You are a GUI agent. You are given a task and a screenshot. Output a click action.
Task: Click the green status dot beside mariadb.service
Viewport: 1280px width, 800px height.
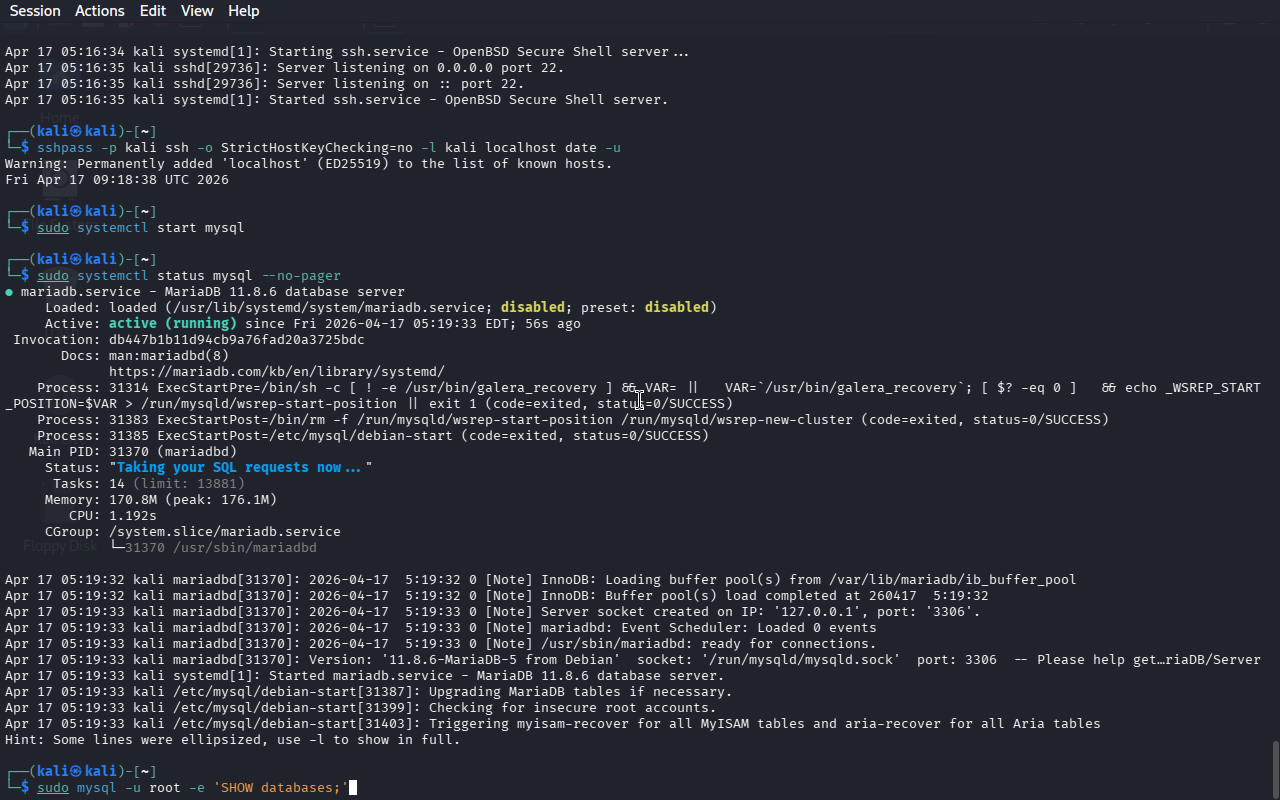pyautogui.click(x=9, y=292)
